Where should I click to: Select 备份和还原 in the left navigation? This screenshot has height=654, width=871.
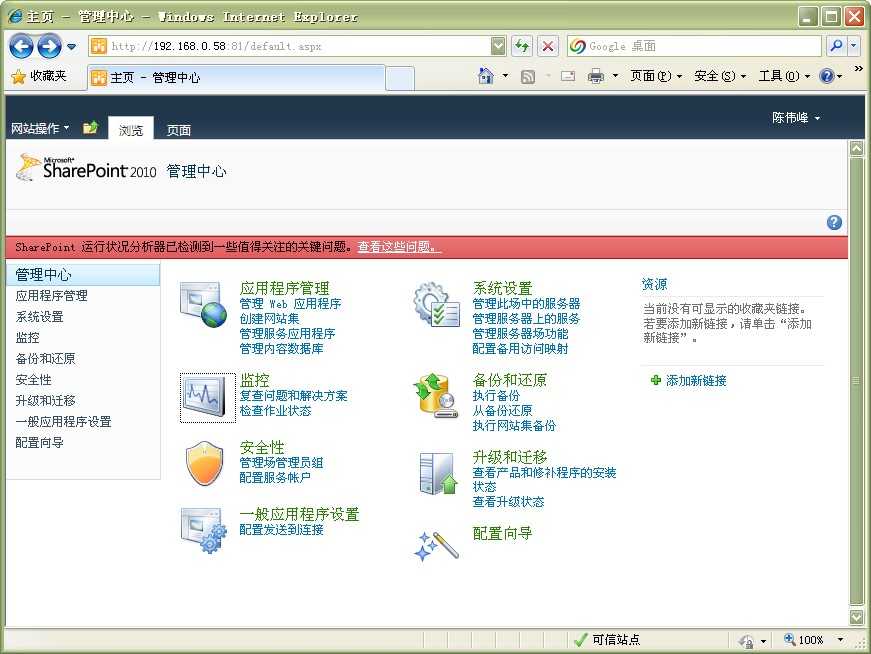point(46,358)
